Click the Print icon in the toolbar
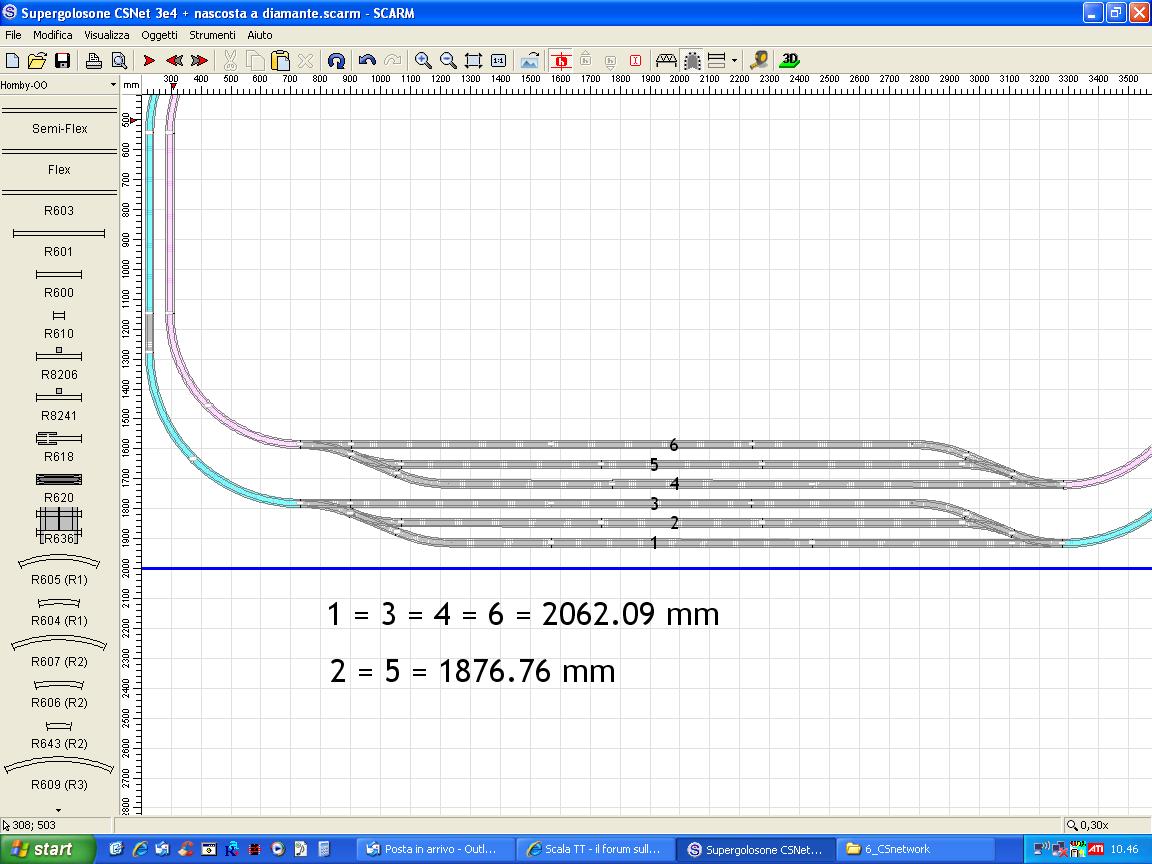Image resolution: width=1152 pixels, height=864 pixels. click(x=93, y=60)
